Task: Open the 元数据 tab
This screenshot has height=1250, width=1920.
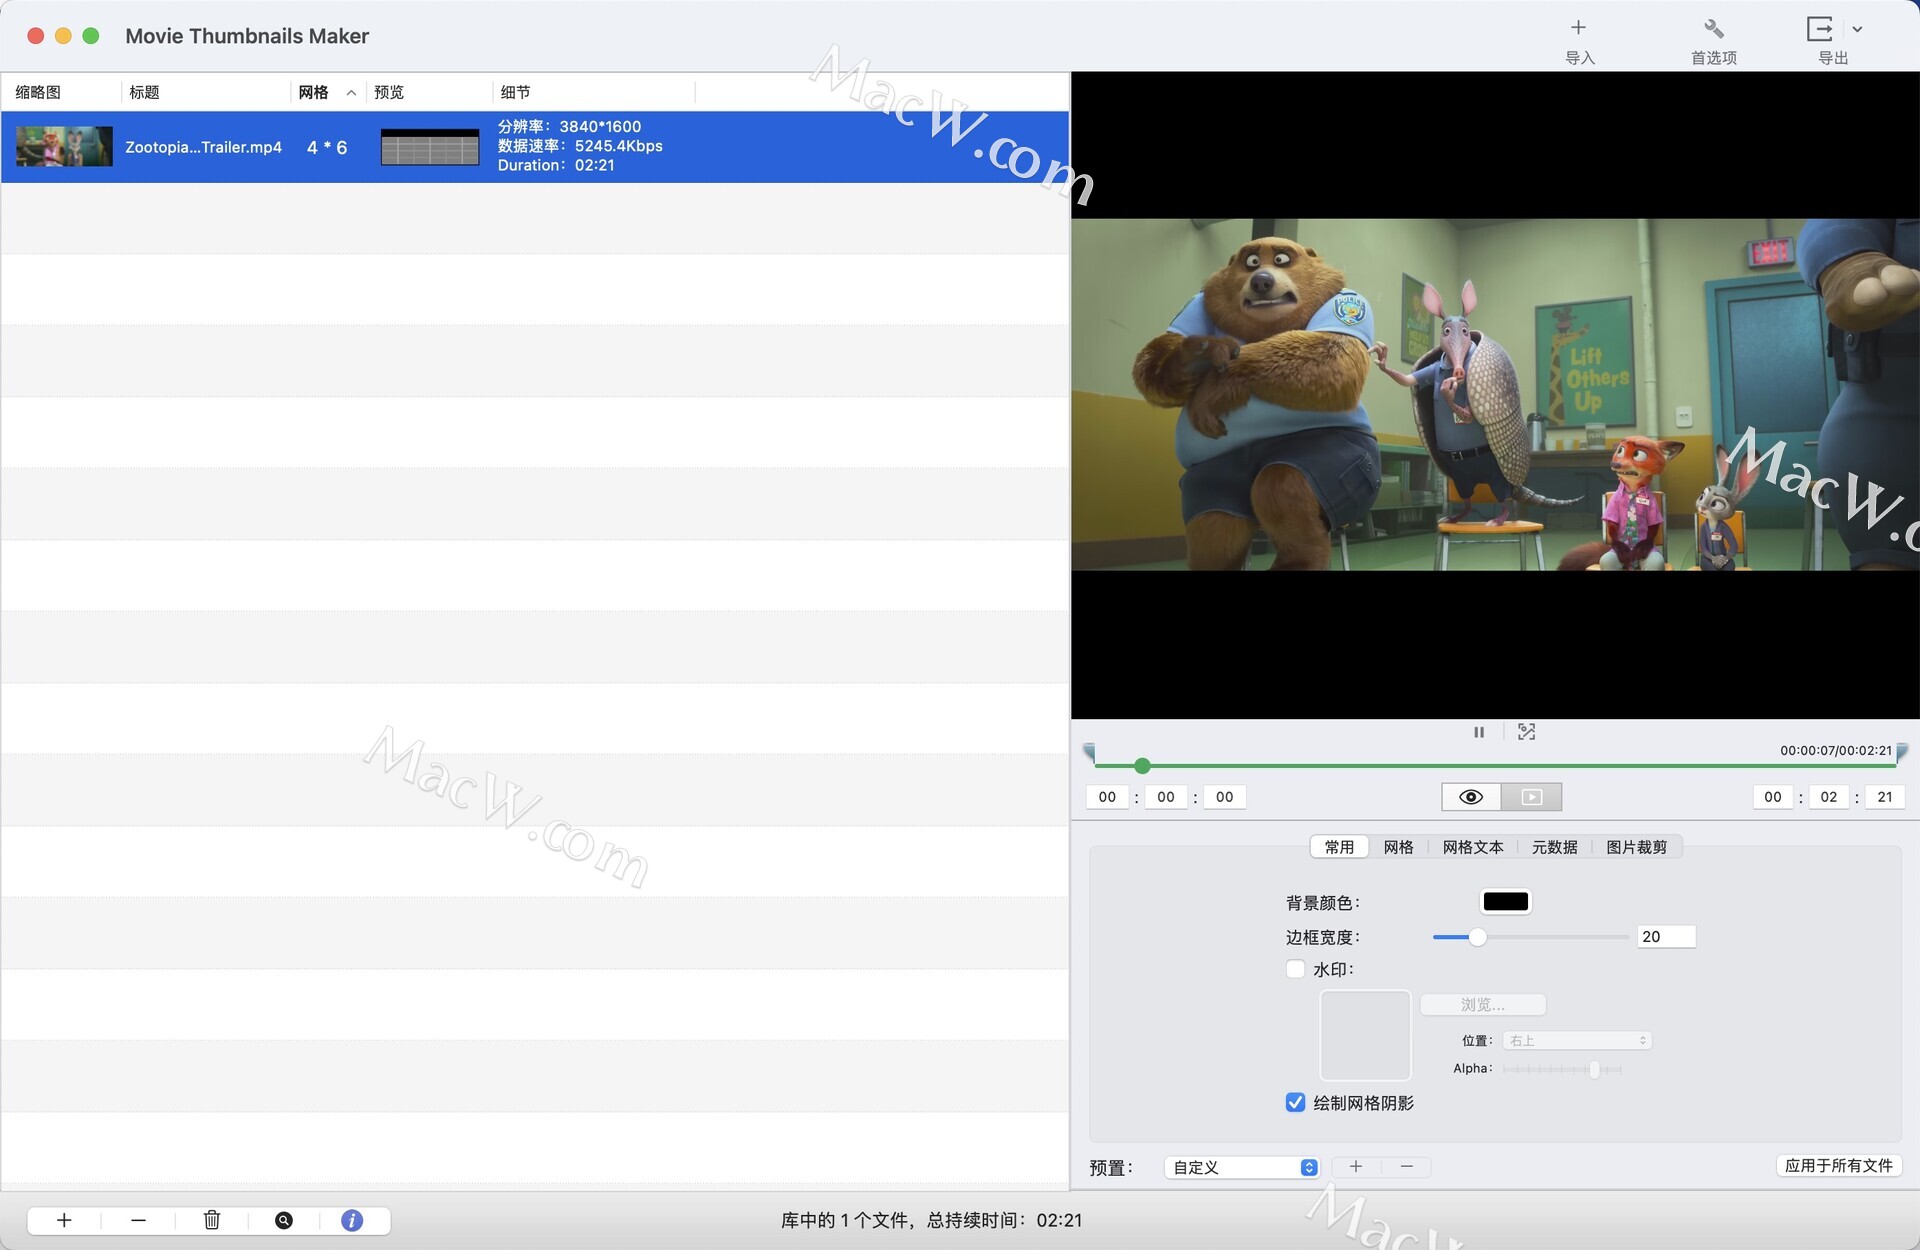Action: [x=1554, y=847]
